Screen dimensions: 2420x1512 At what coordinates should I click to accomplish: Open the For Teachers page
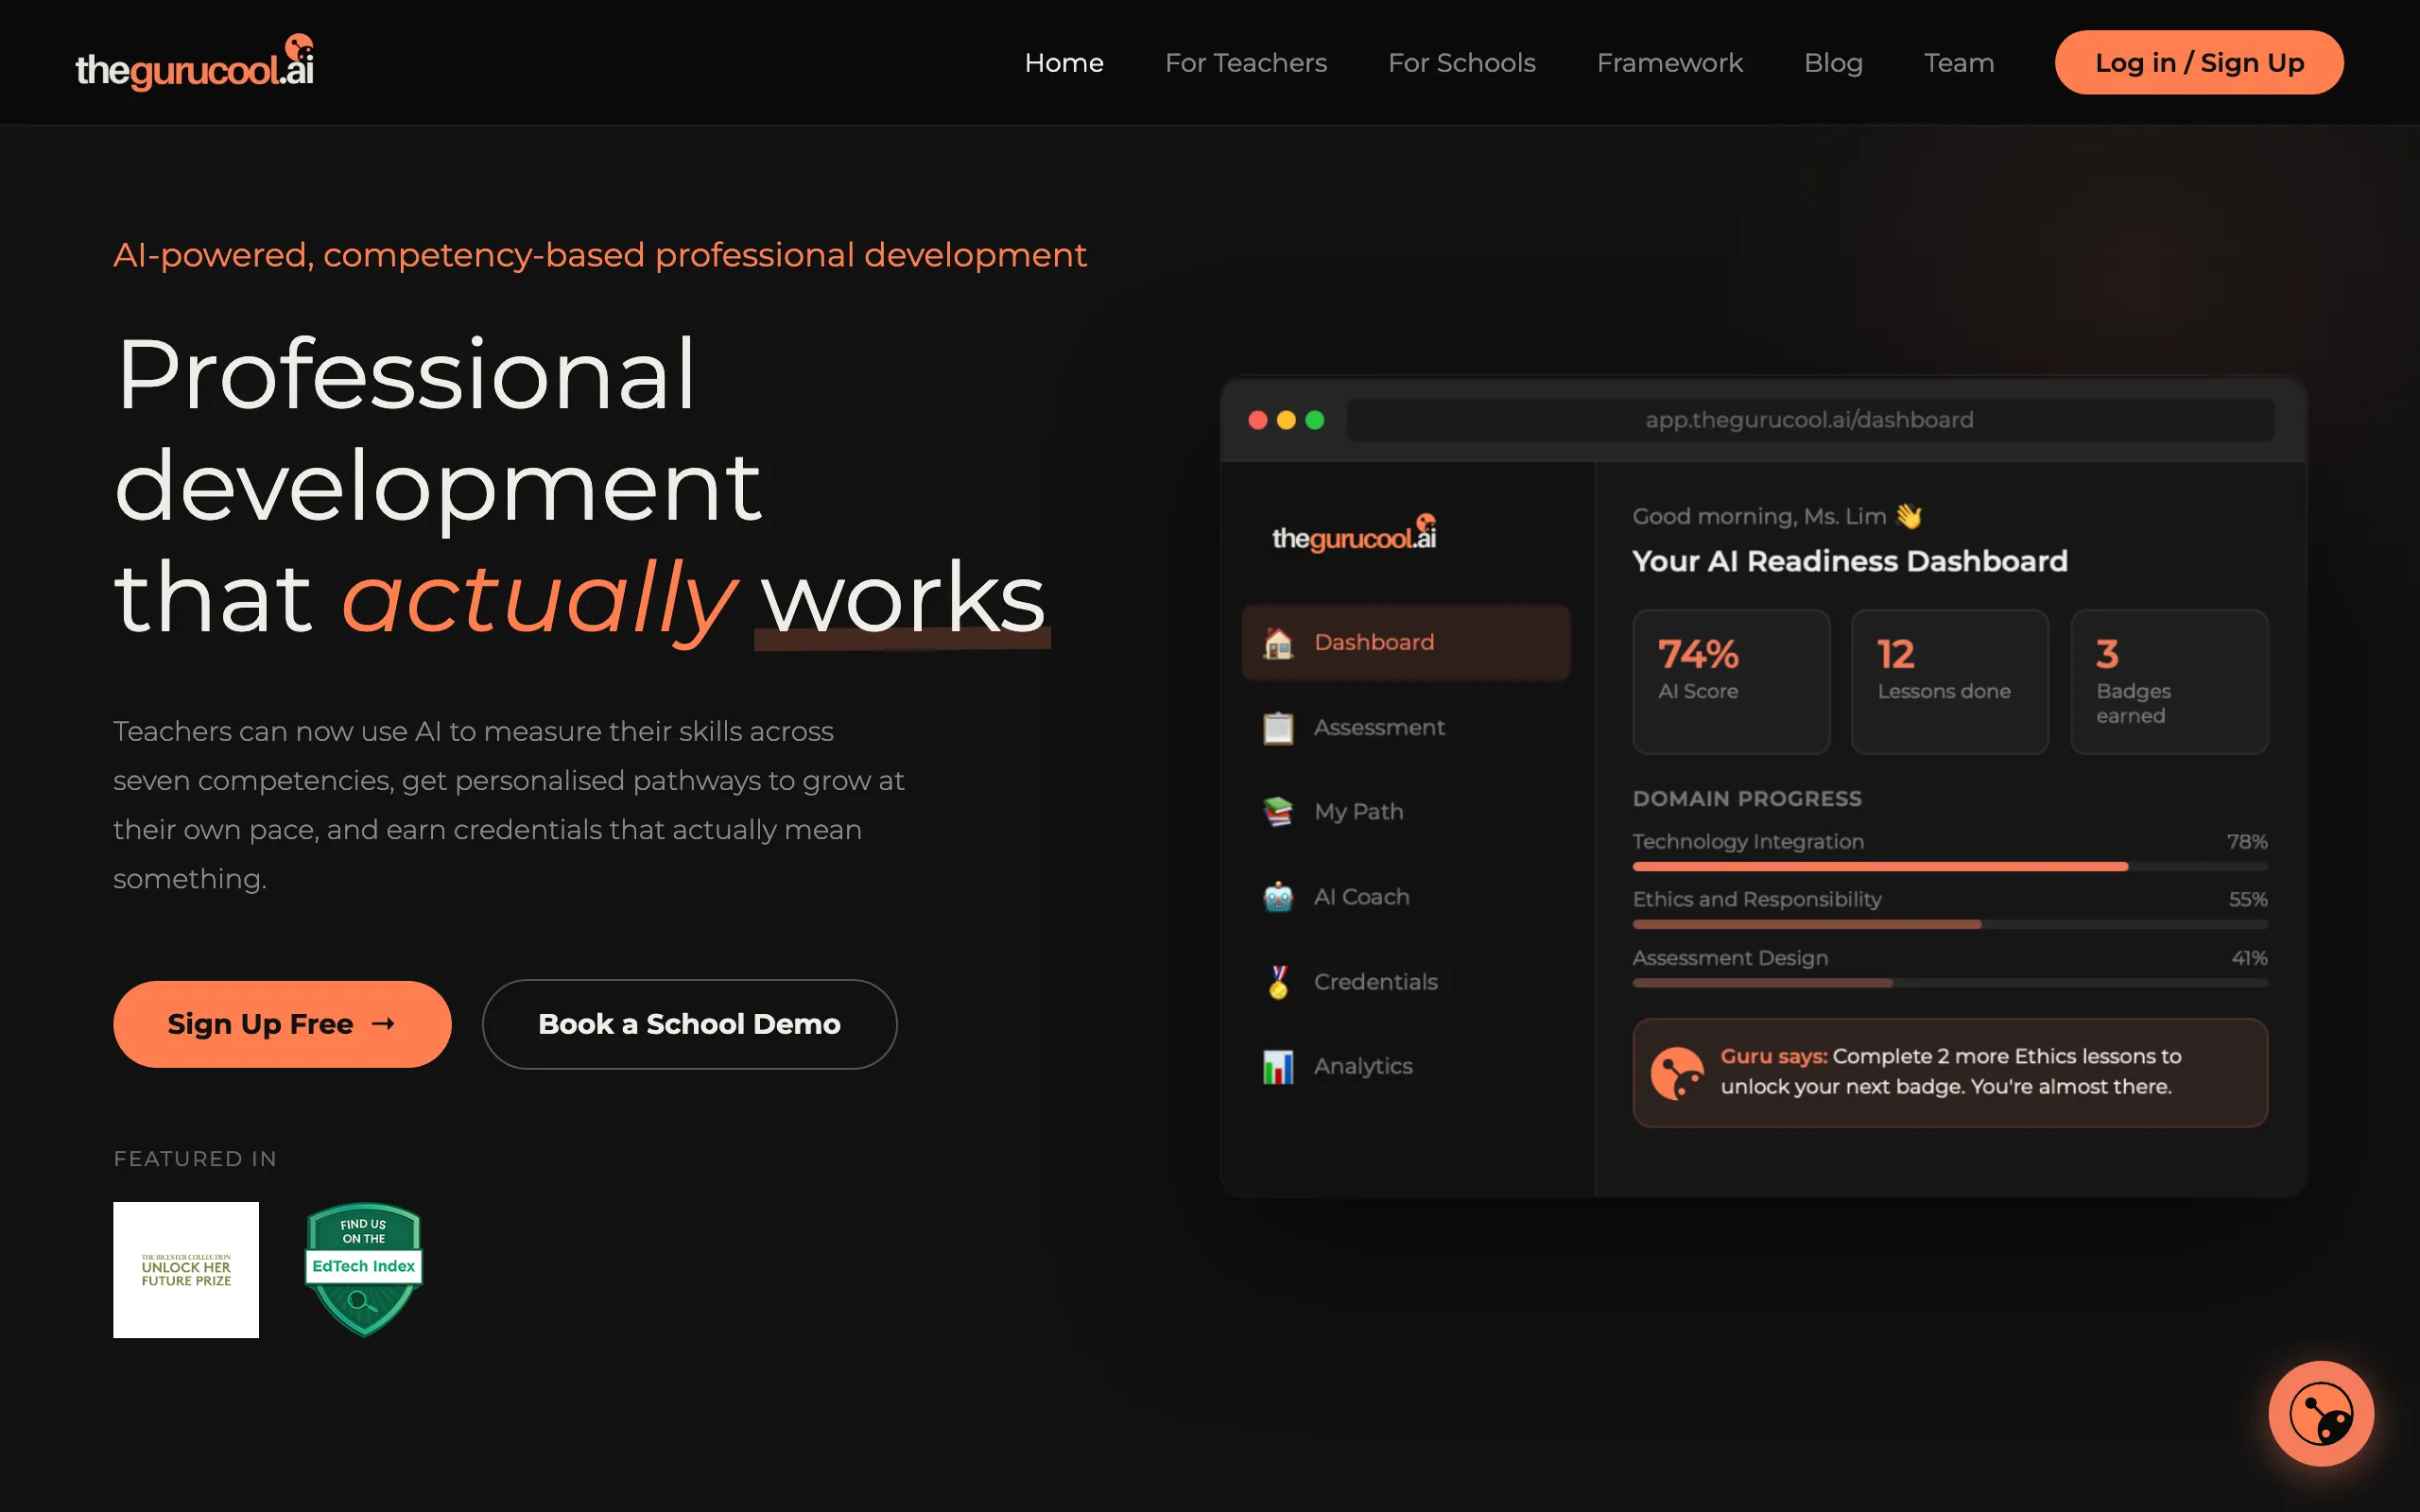1246,62
